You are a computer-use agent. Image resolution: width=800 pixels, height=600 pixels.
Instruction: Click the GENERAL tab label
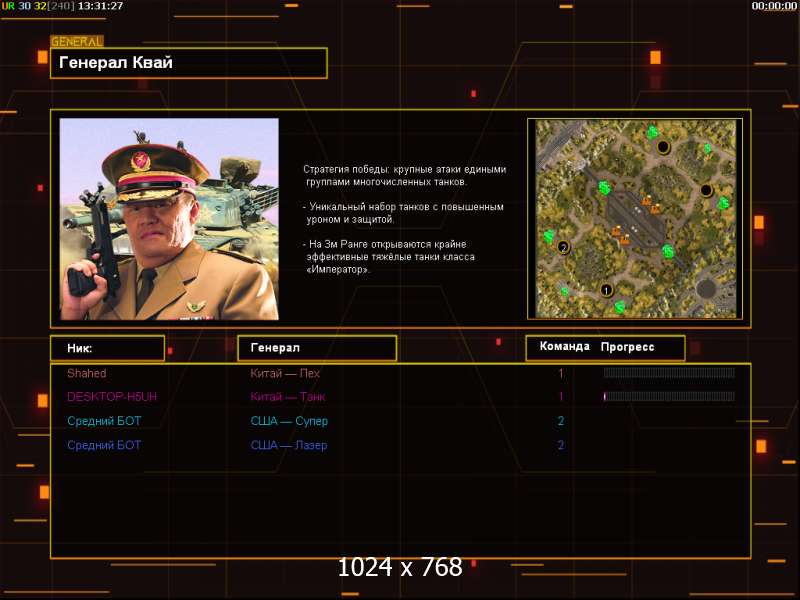pos(77,42)
